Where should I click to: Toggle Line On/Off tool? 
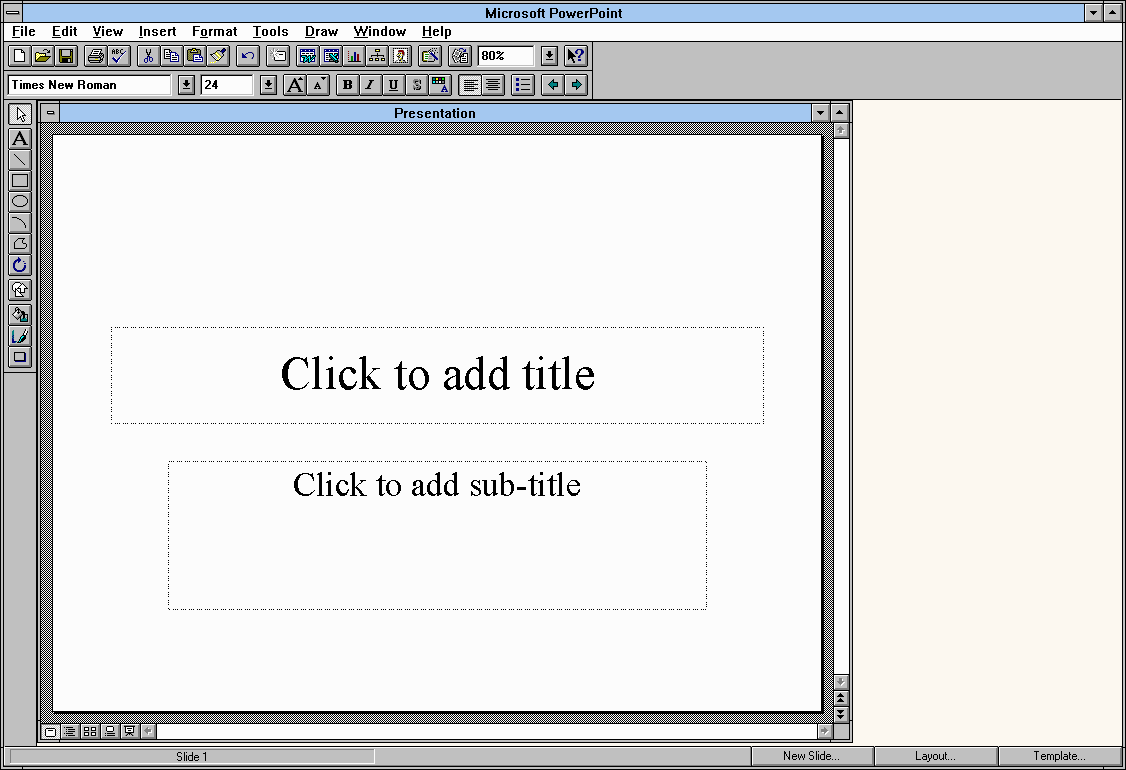[x=20, y=335]
